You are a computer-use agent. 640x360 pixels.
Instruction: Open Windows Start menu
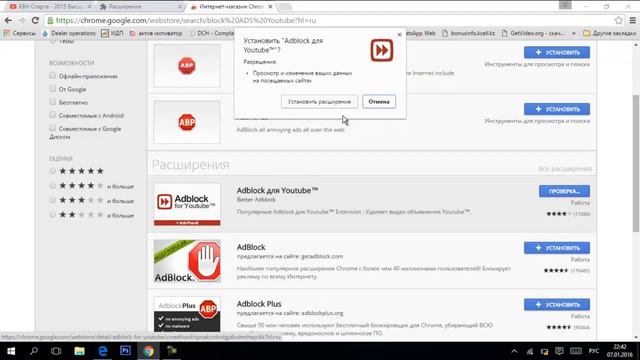pos(11,351)
